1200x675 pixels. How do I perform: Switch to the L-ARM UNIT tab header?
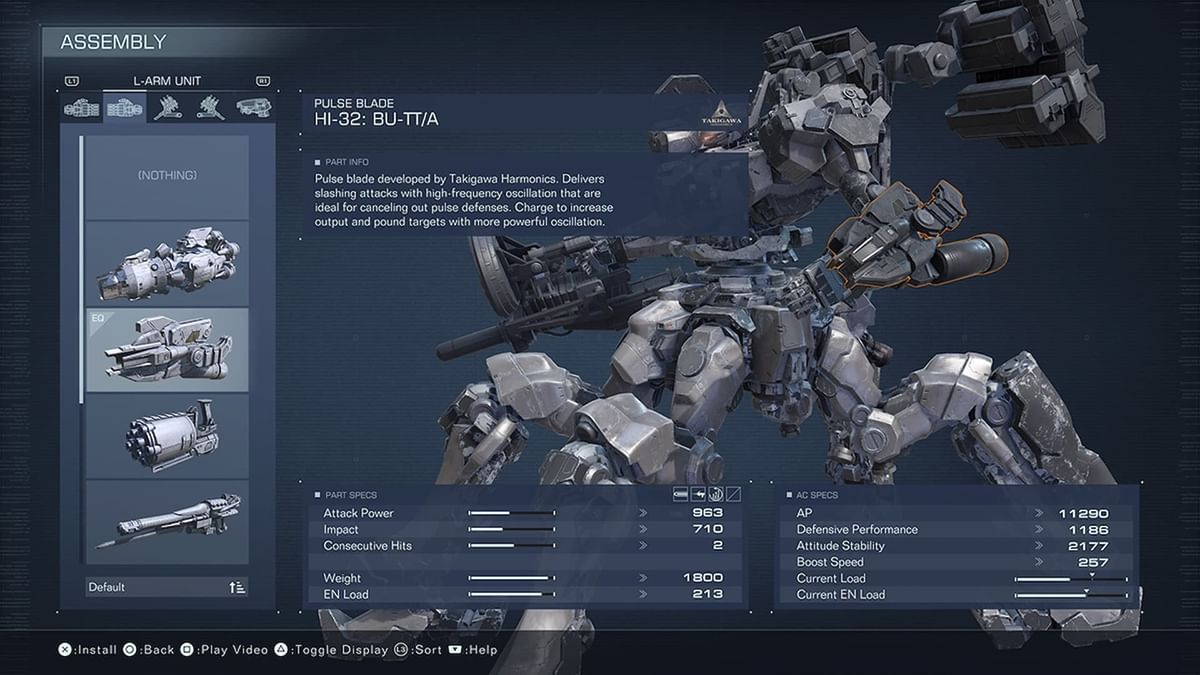point(166,79)
